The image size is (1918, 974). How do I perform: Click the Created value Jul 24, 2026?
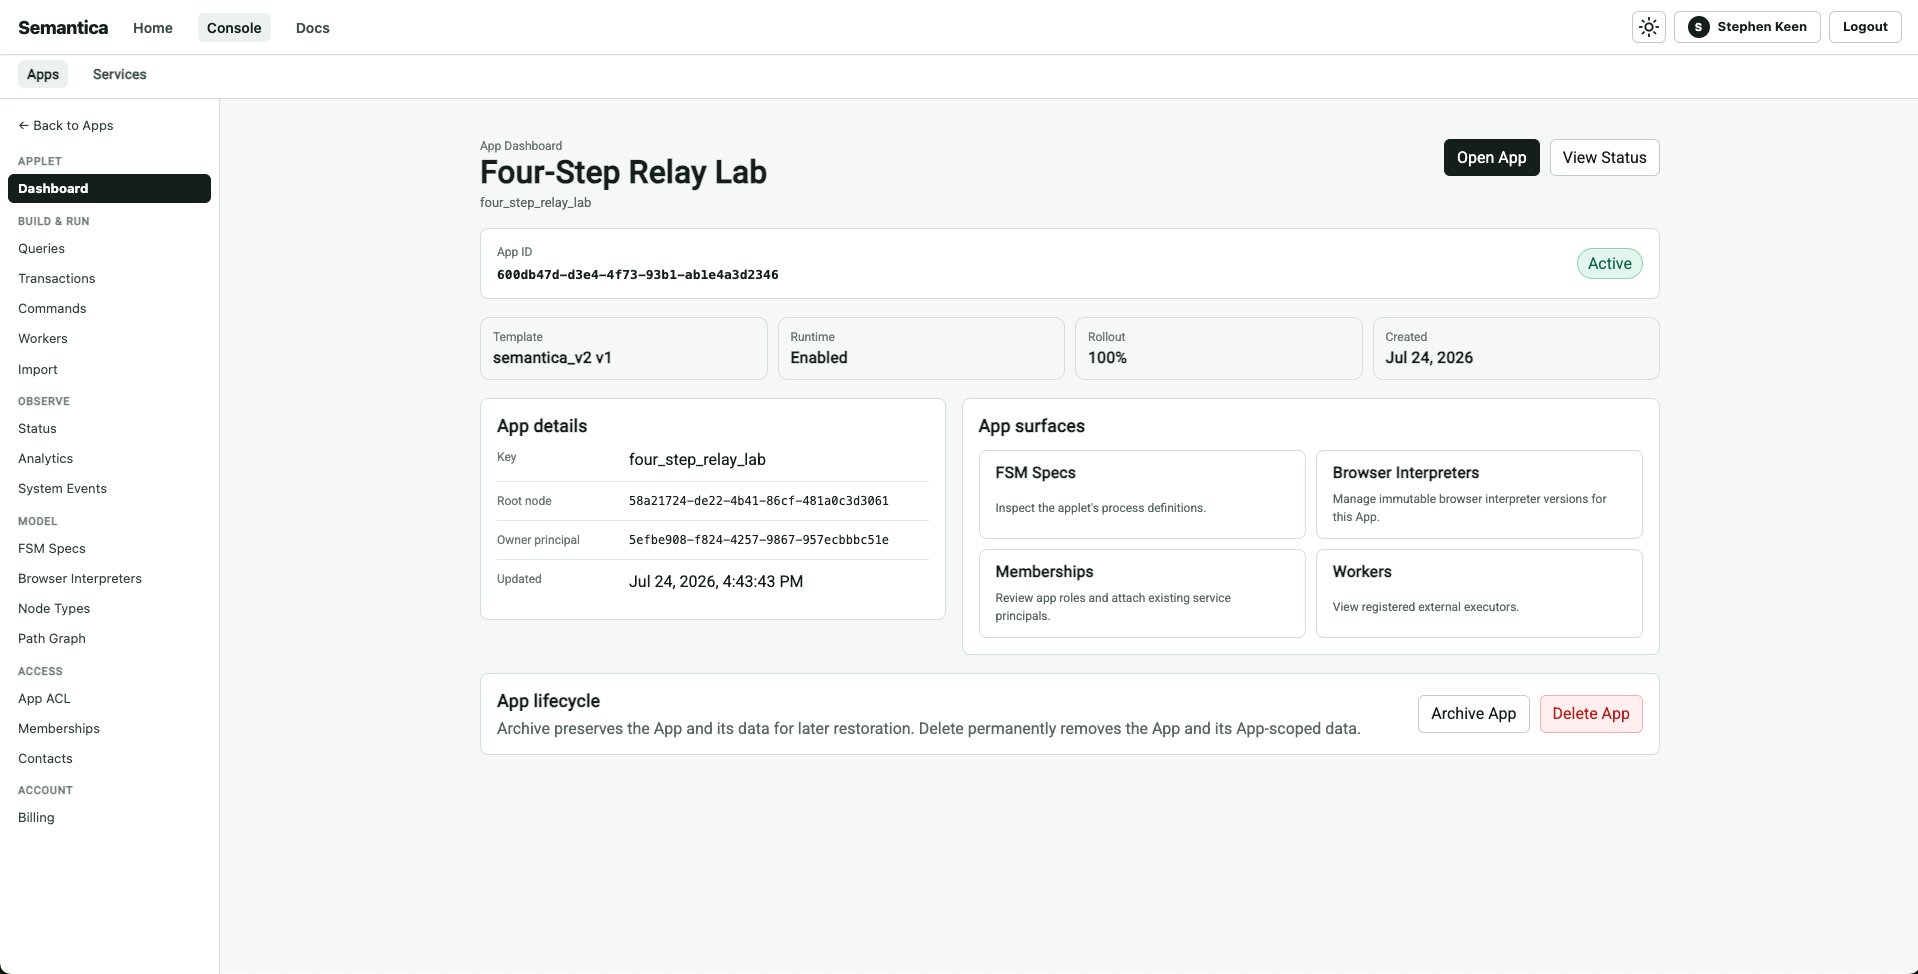tap(1429, 357)
